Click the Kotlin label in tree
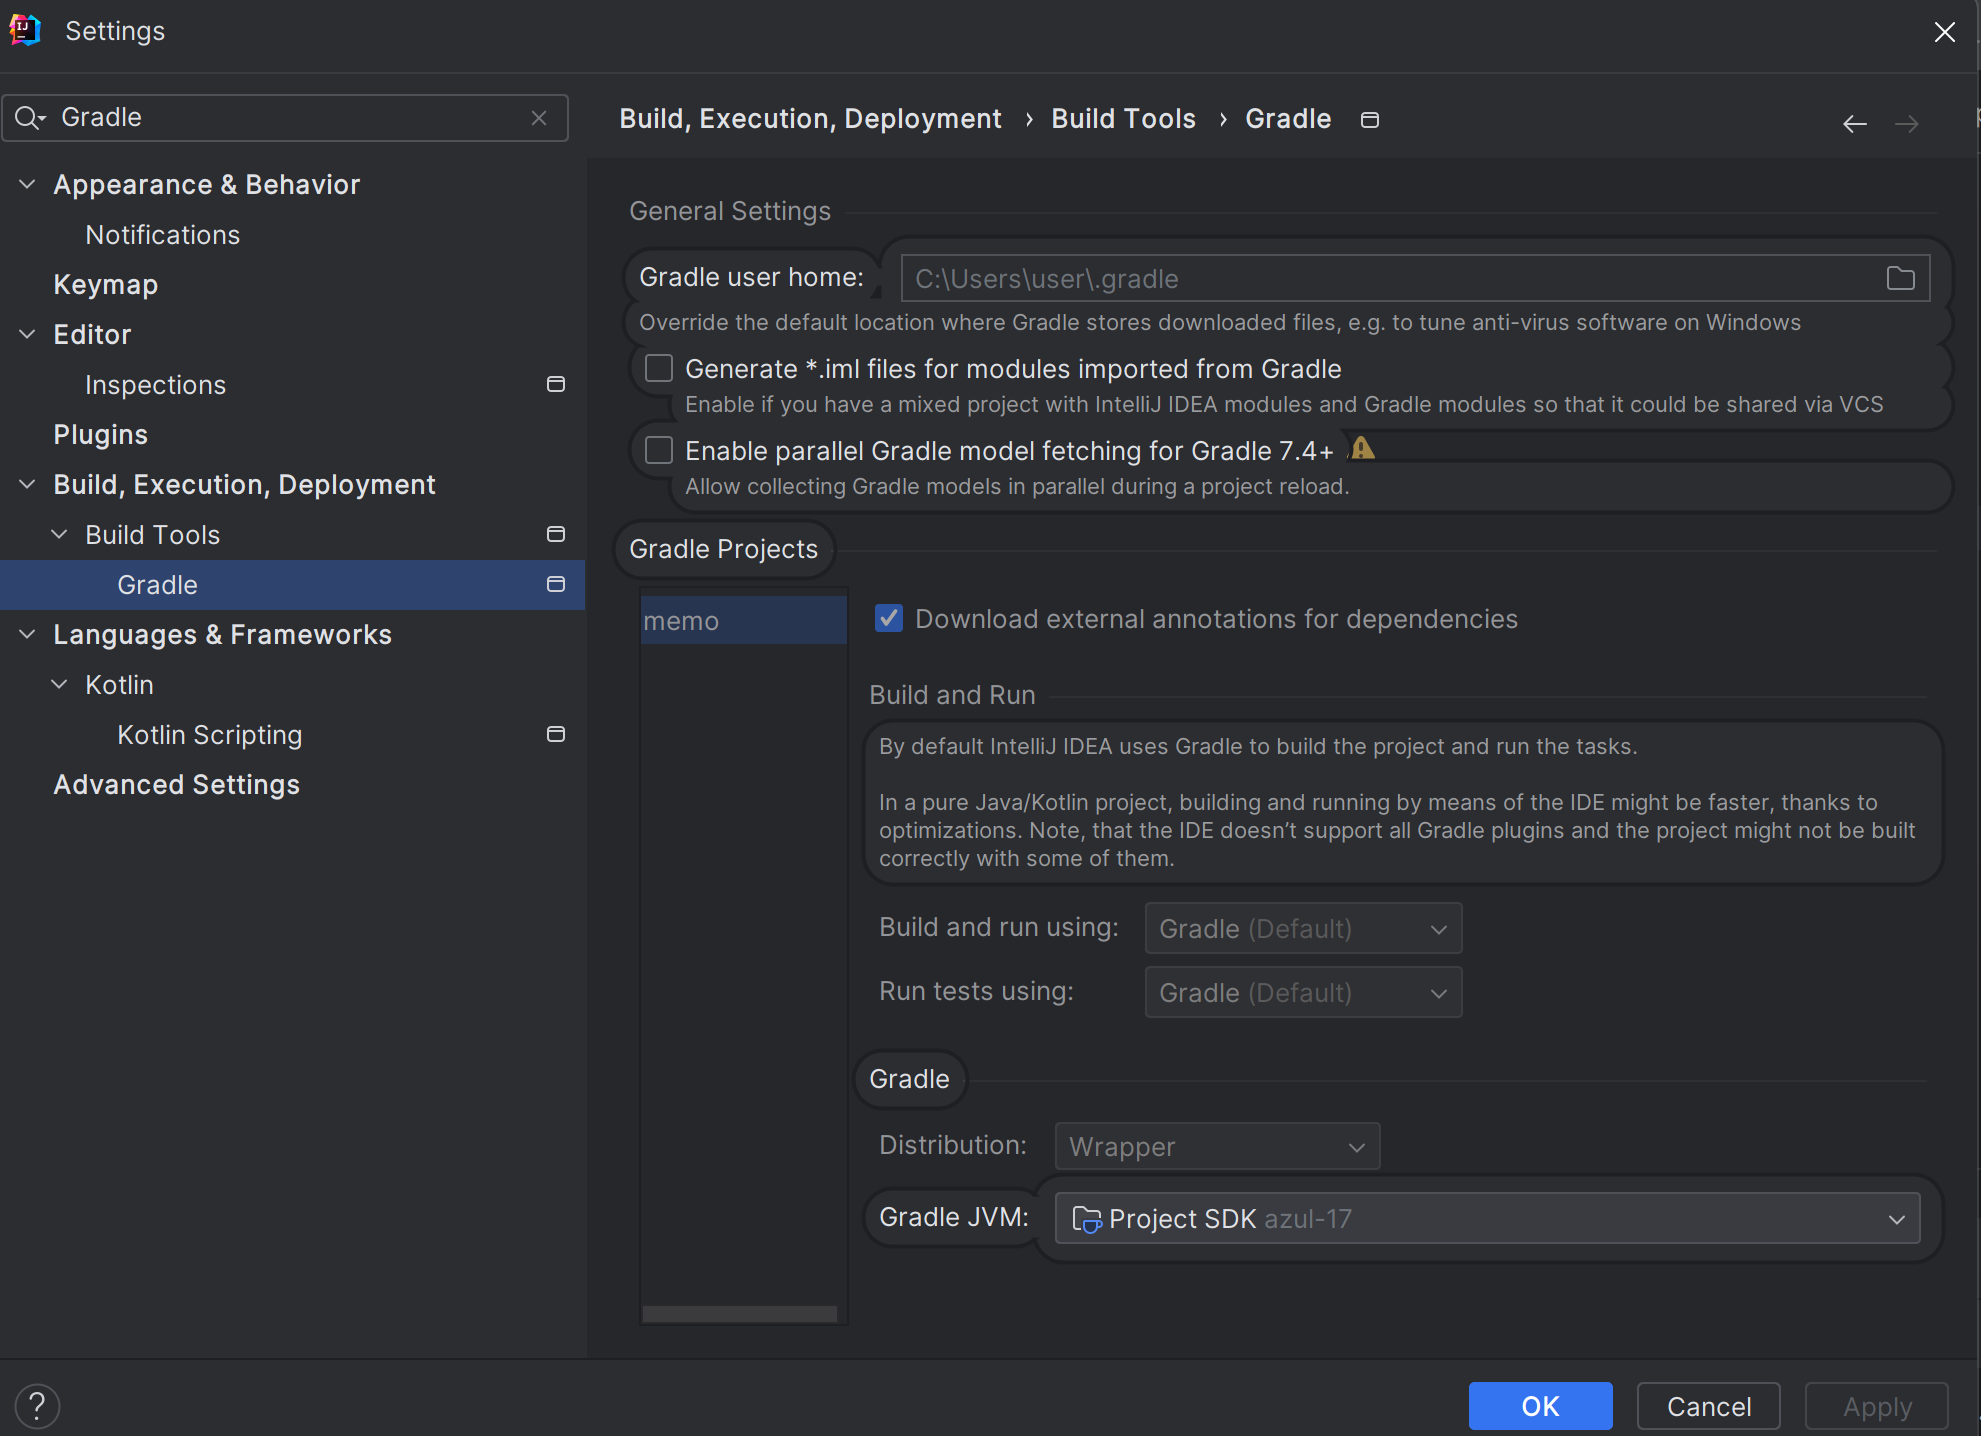The image size is (1981, 1436). pyautogui.click(x=119, y=684)
